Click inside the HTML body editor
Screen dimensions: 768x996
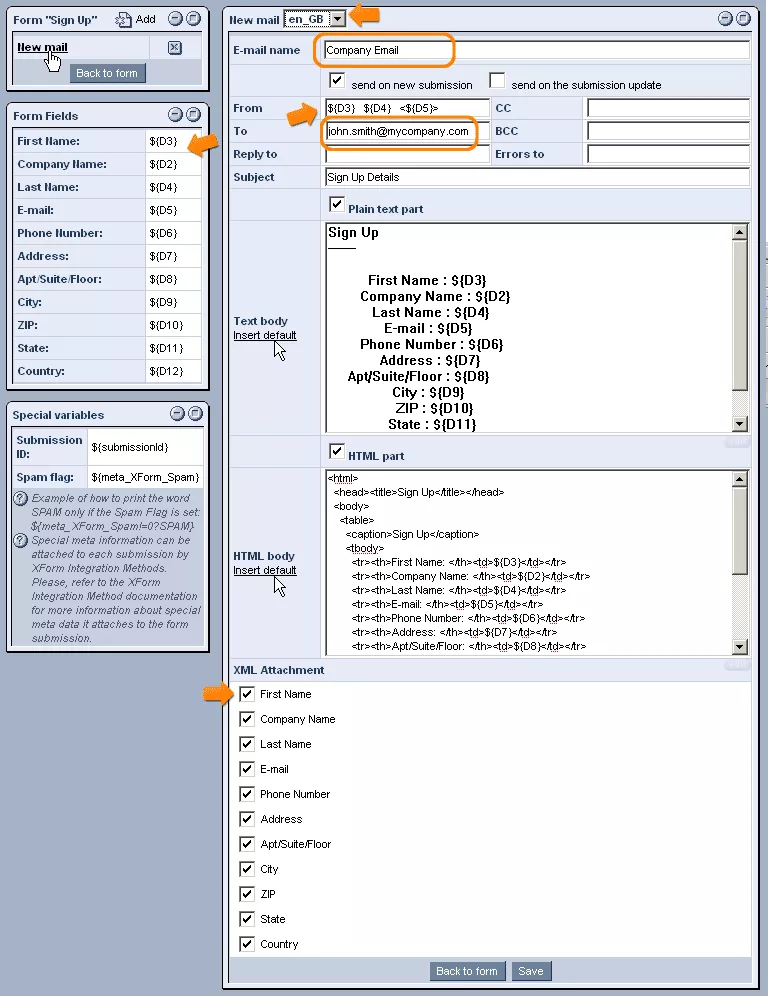(x=529, y=563)
